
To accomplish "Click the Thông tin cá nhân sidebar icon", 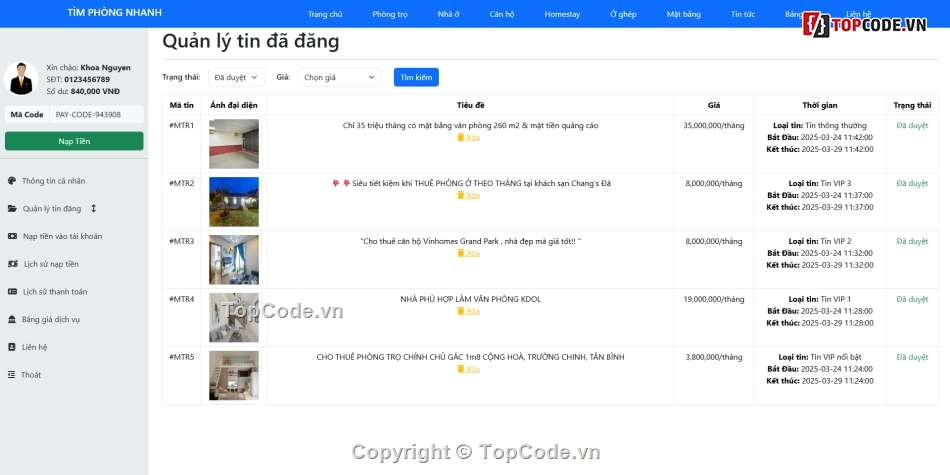I will point(12,181).
